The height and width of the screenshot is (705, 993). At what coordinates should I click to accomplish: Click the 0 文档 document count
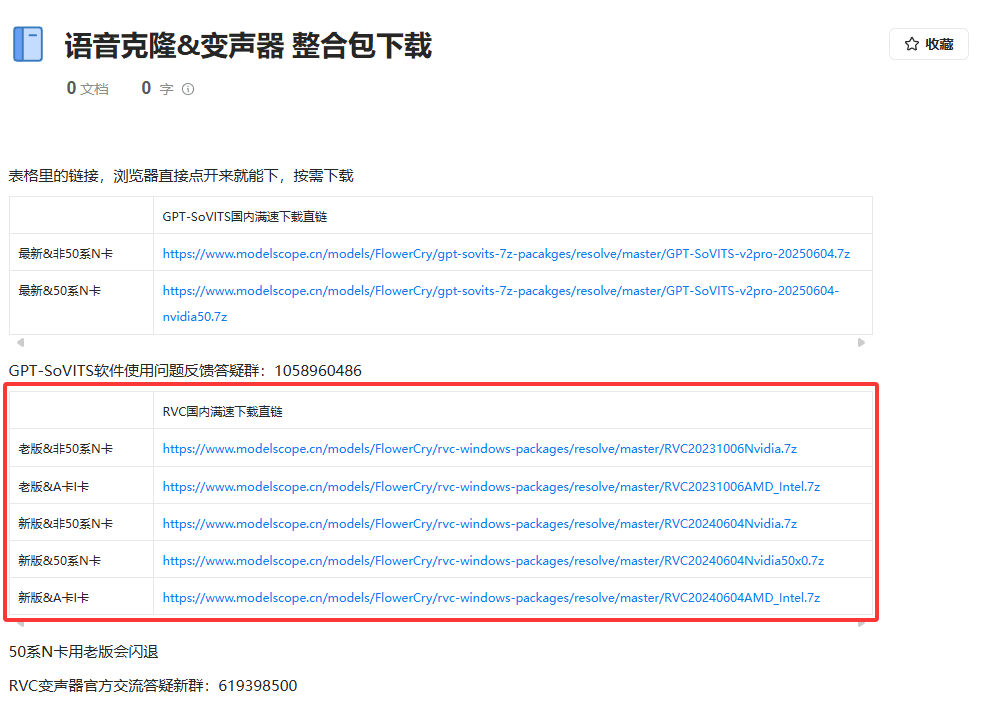(87, 89)
